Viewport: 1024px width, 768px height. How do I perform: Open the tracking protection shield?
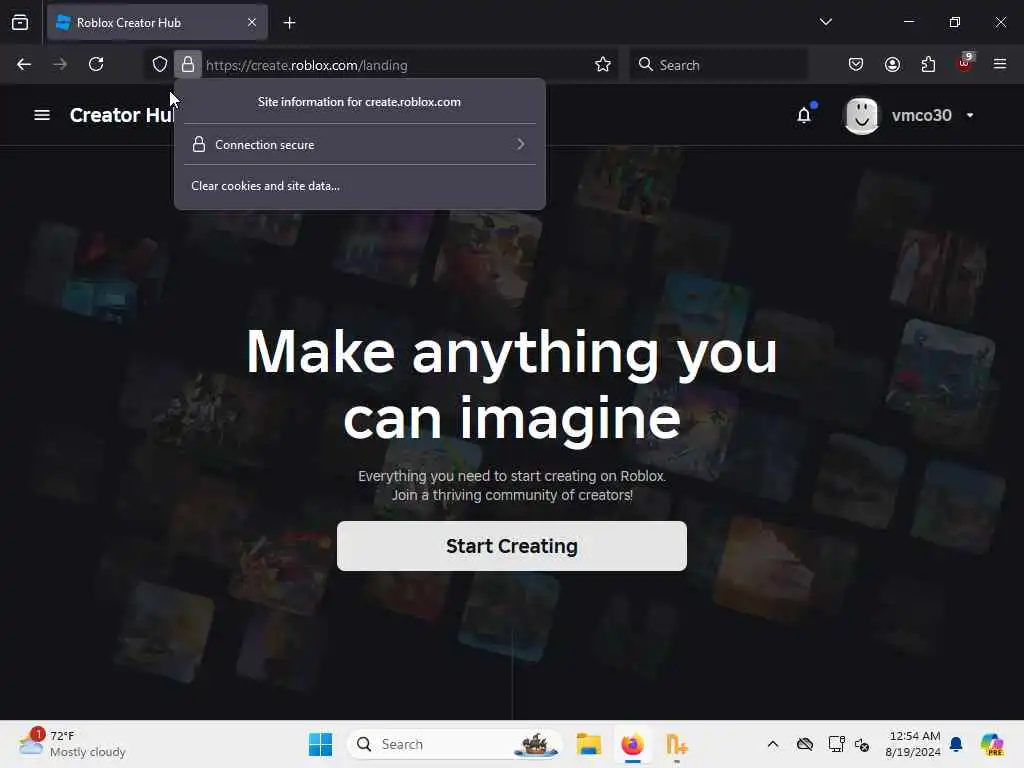[160, 64]
